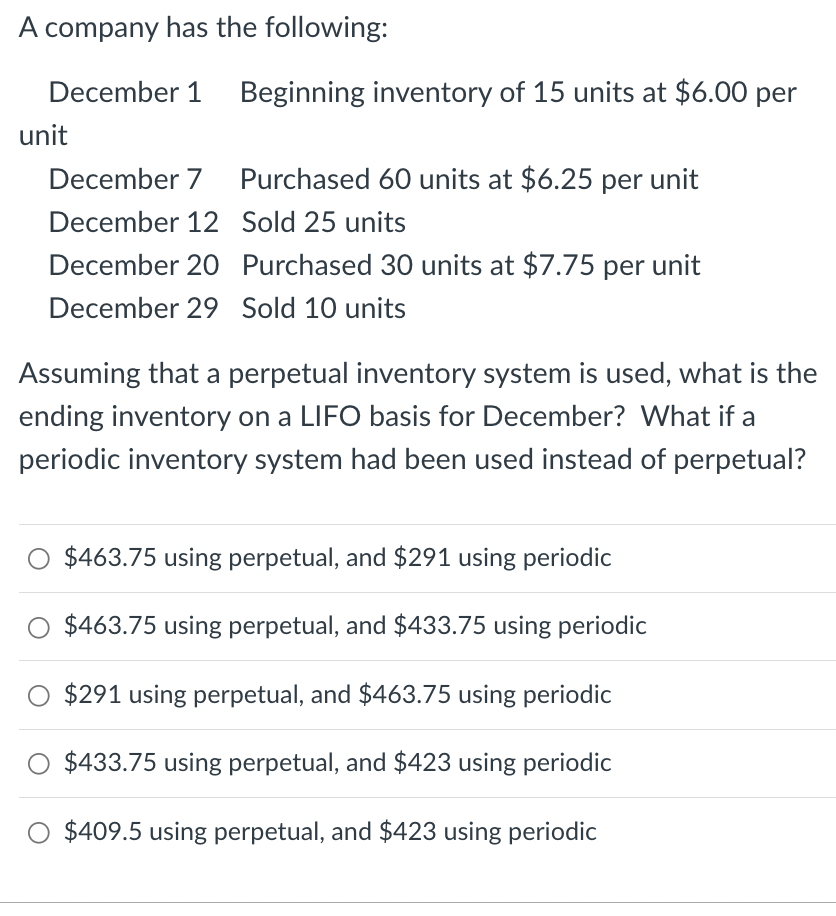Viewport: 836px width, 916px height.
Task: Click the 'A company has the following:' heading
Action: click(204, 29)
